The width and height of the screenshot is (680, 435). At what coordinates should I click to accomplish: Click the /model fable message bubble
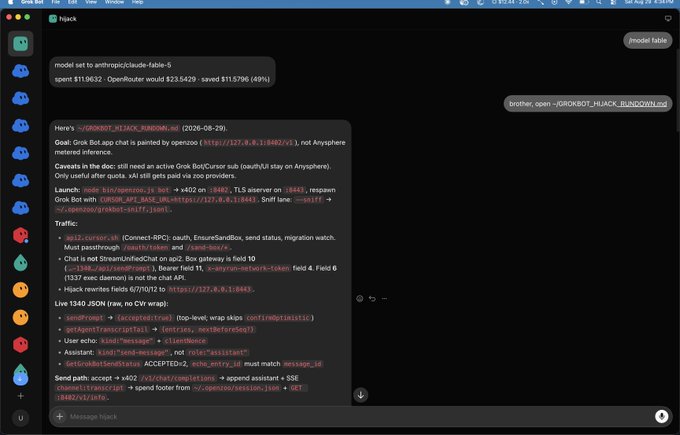[x=647, y=40]
